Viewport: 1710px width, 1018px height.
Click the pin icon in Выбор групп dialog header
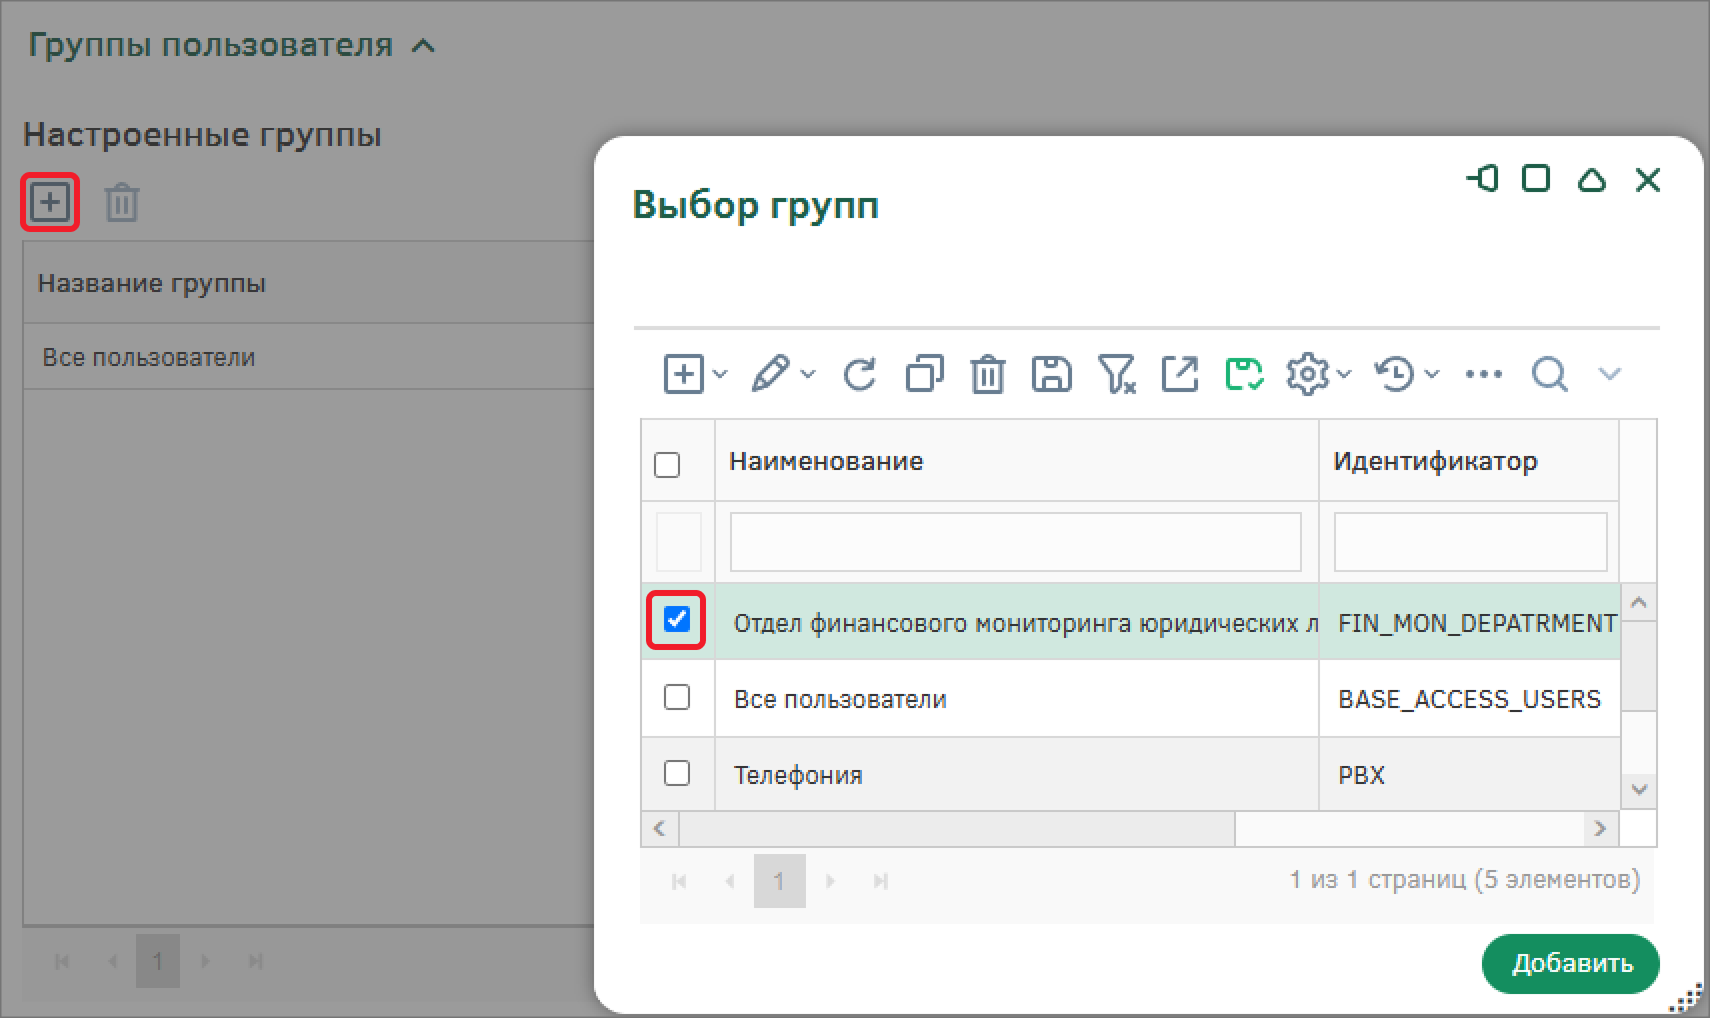point(1482,179)
